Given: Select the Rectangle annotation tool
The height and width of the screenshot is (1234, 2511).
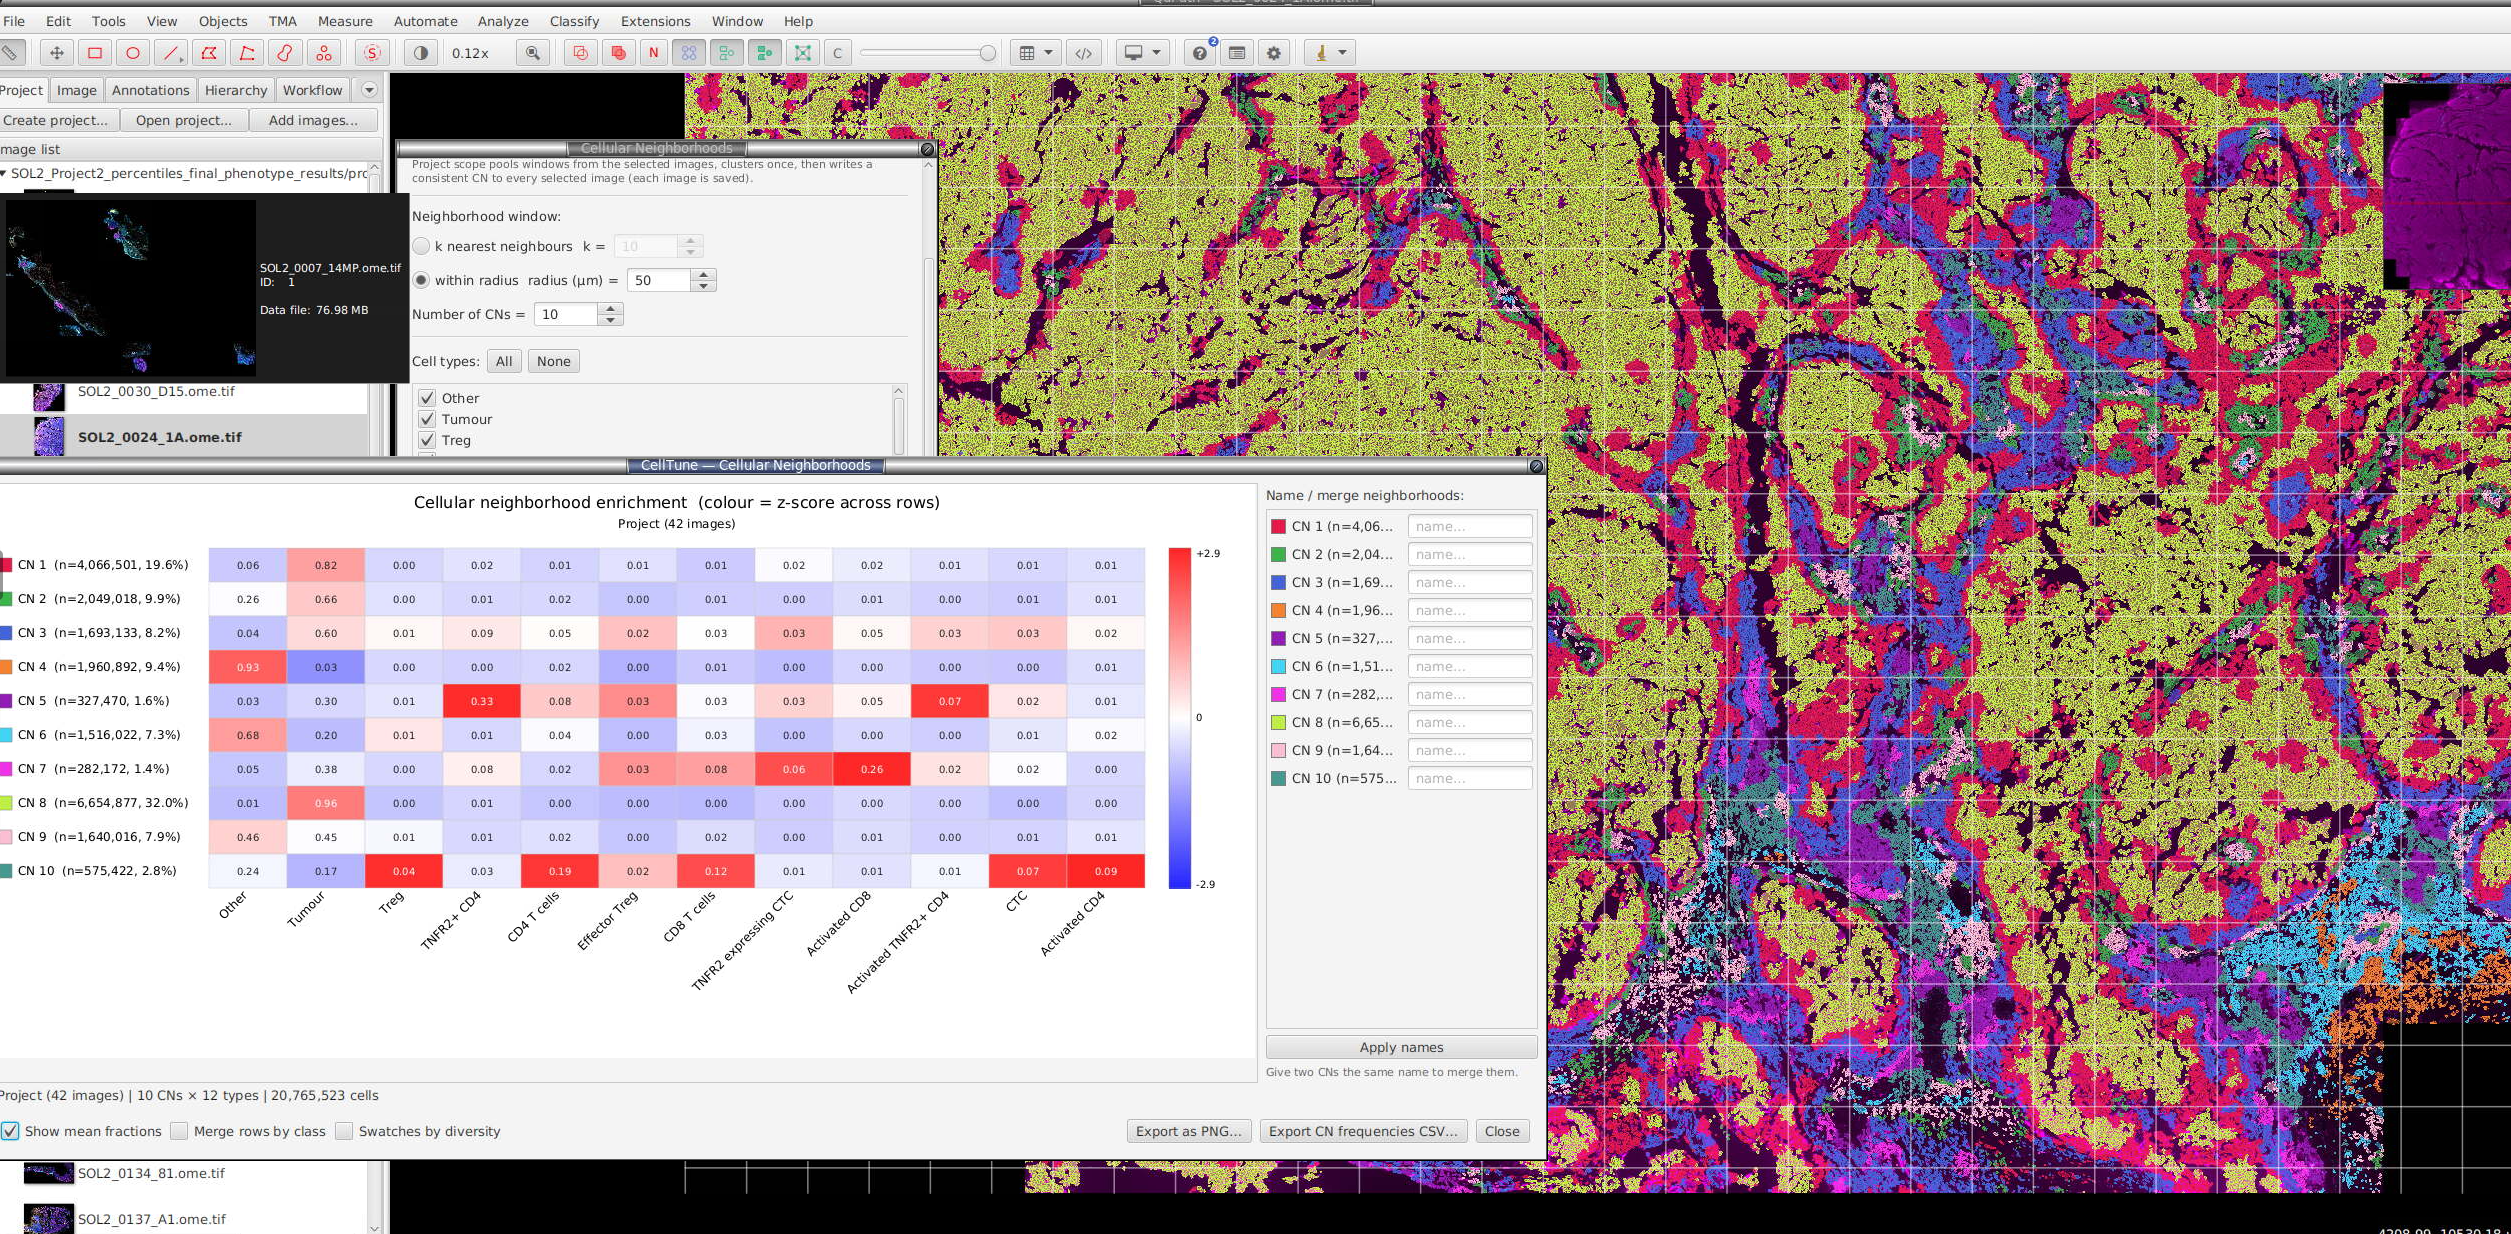Looking at the screenshot, I should (x=95, y=53).
